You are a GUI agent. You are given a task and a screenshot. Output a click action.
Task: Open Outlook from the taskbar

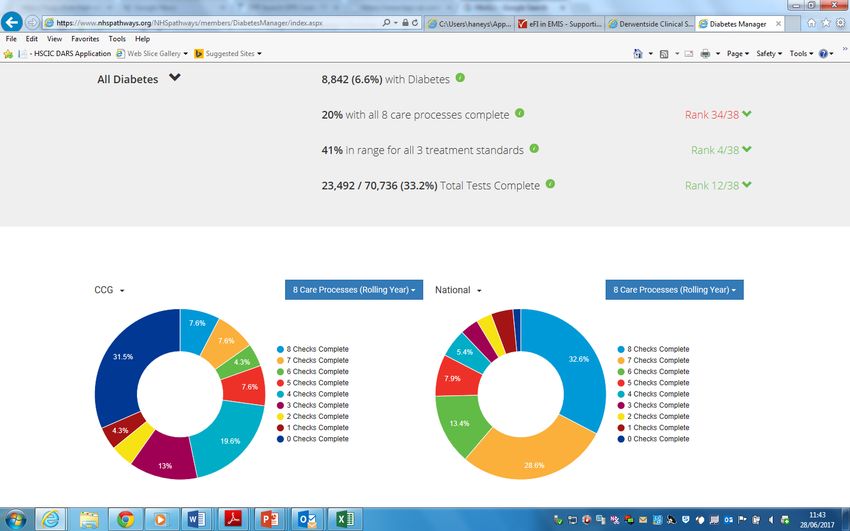pyautogui.click(x=306, y=519)
